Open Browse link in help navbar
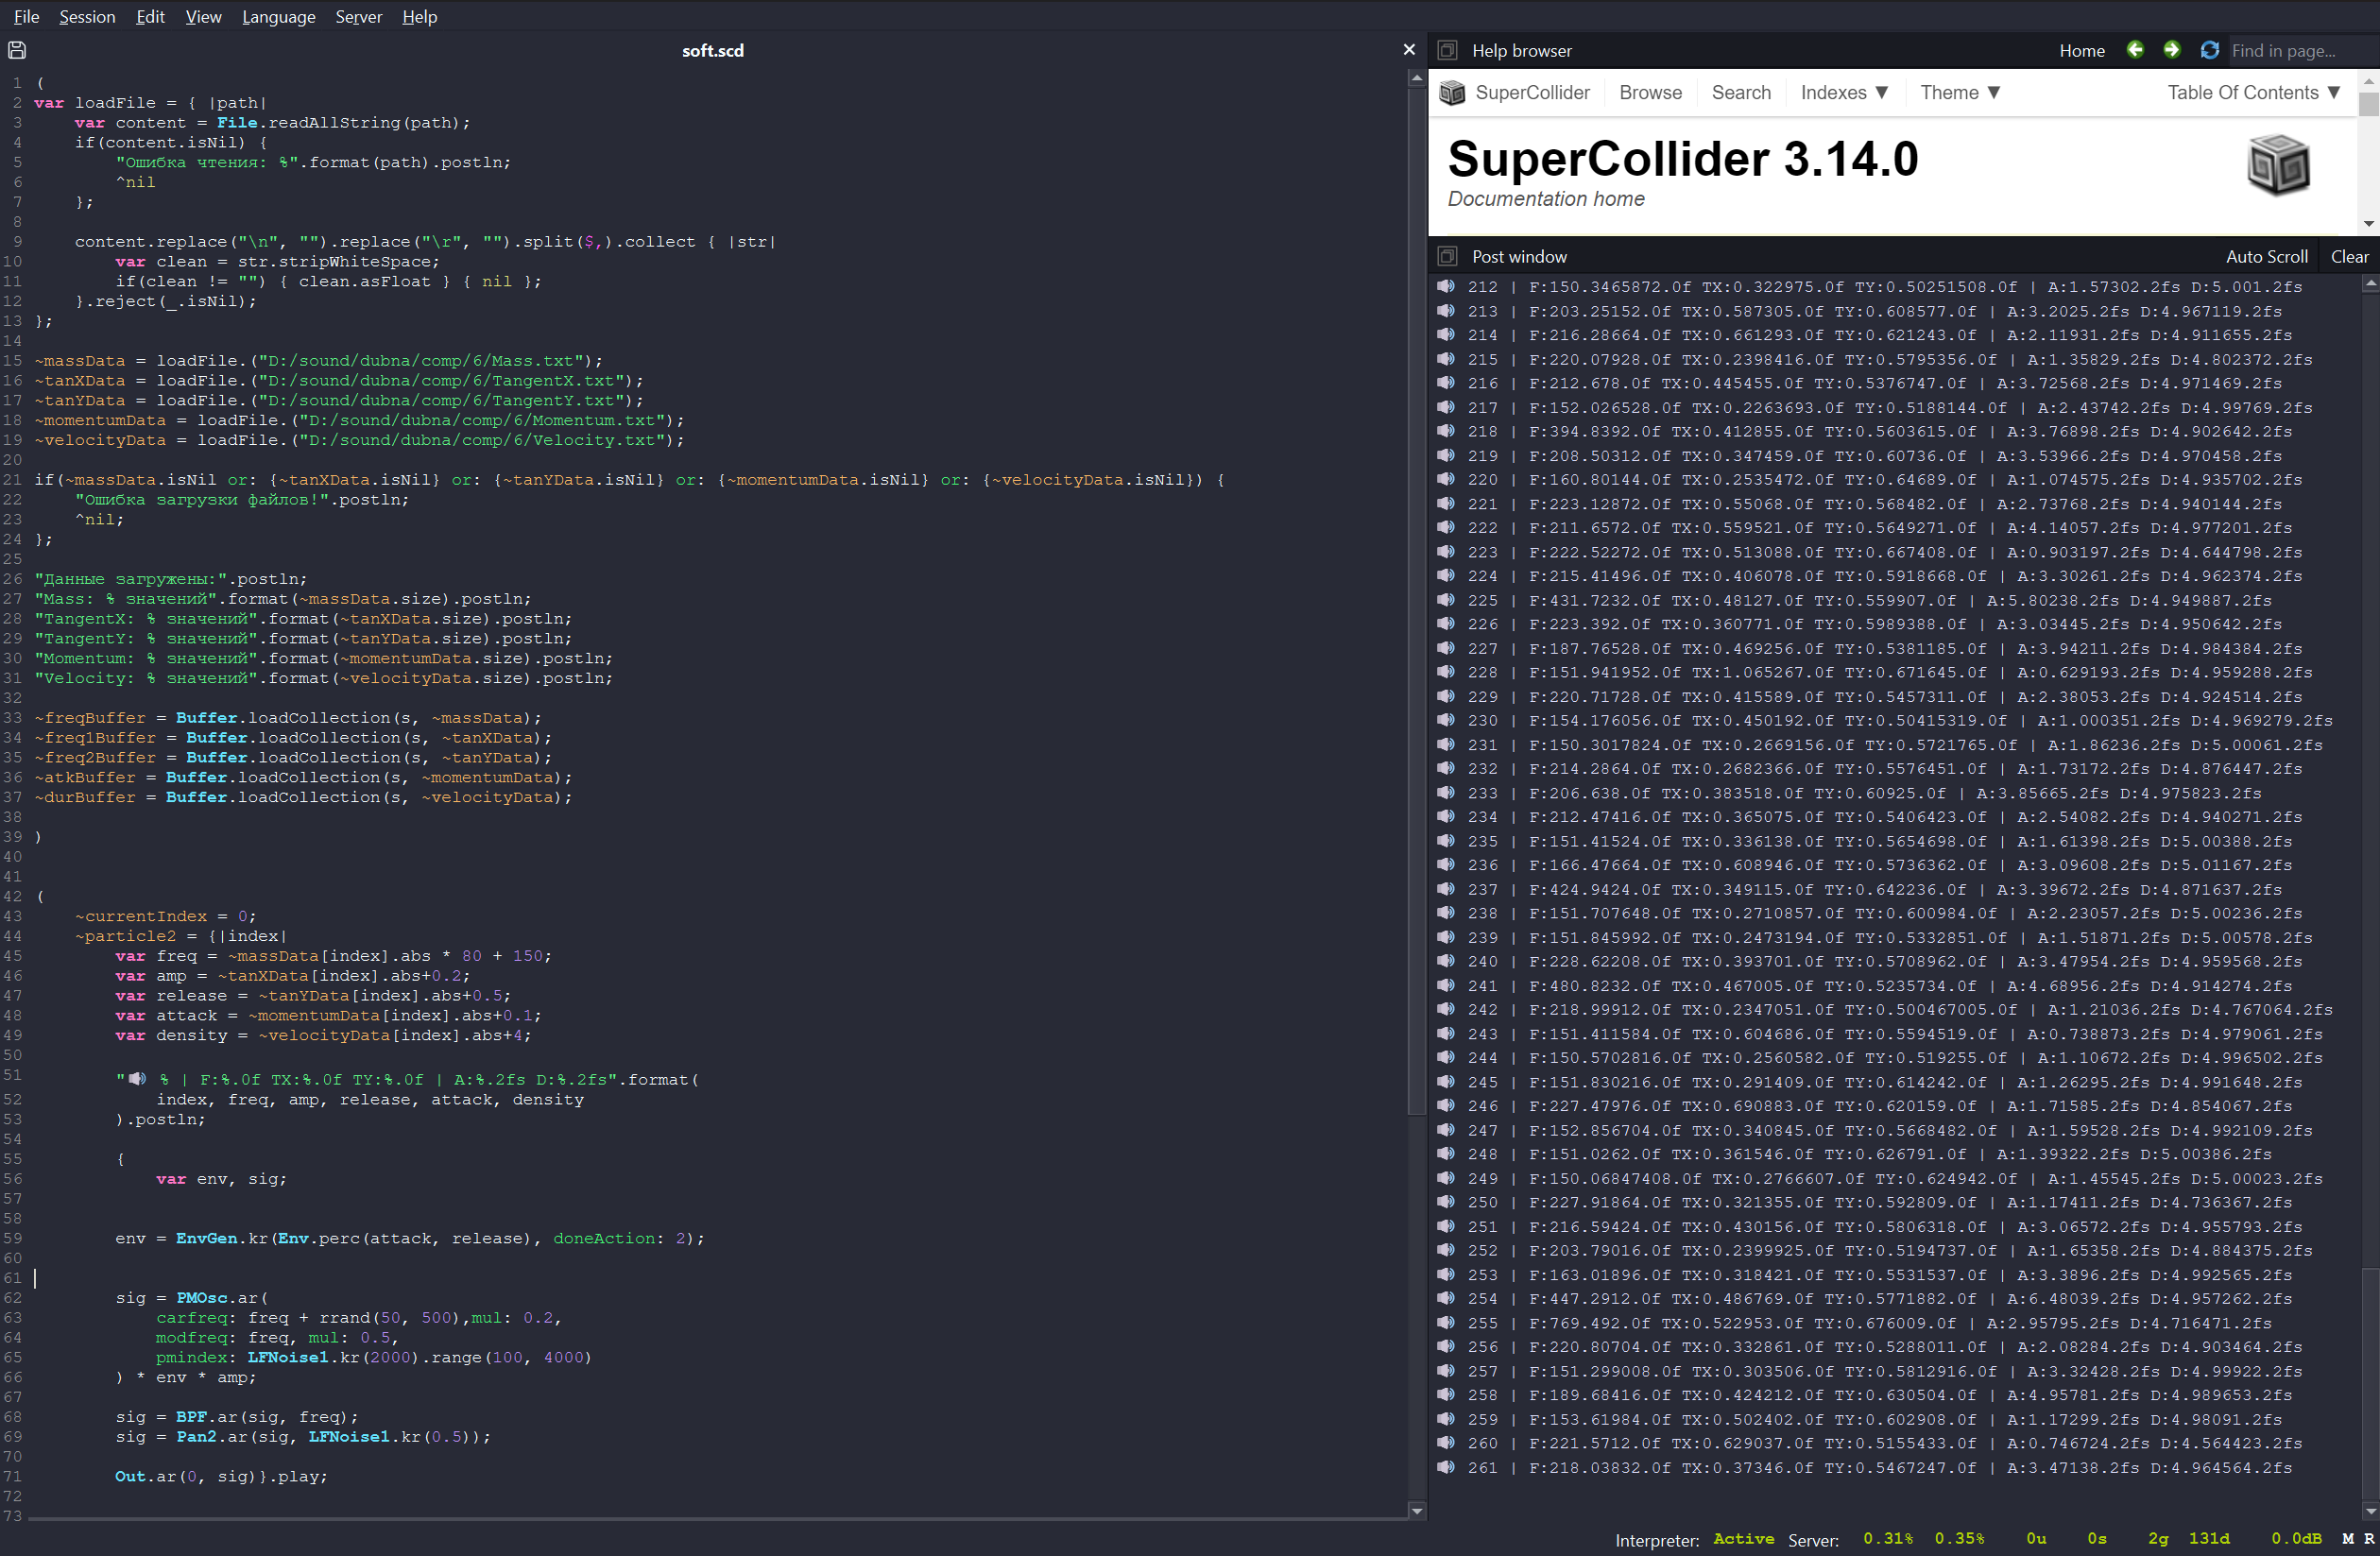 tap(1650, 93)
